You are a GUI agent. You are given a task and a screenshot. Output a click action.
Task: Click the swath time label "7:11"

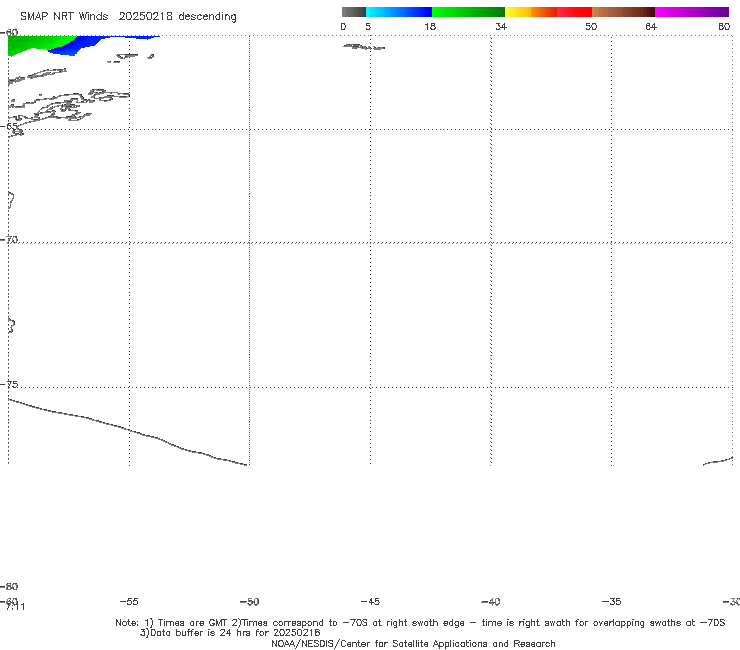click(x=15, y=607)
